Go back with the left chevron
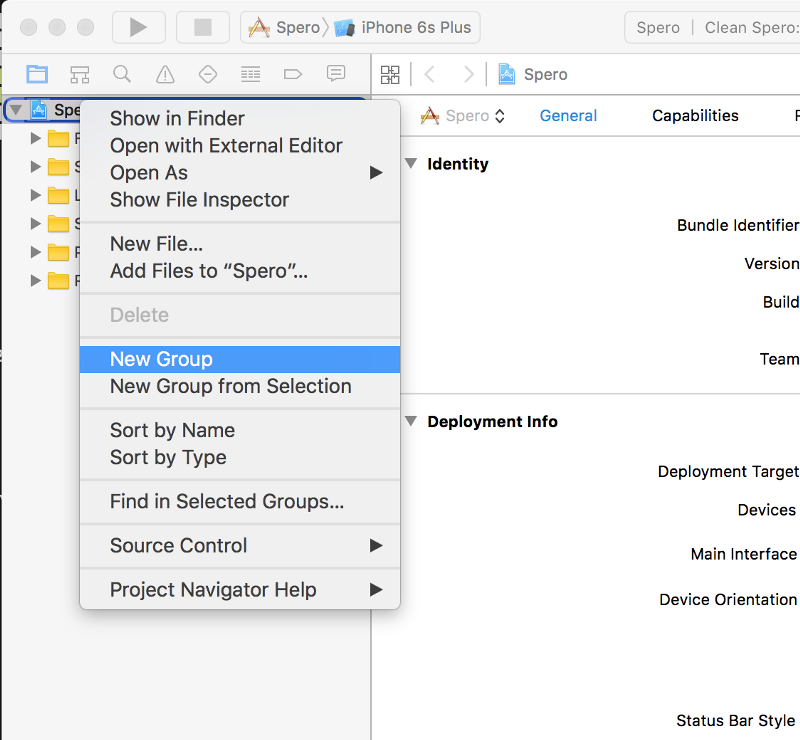Screen dimensions: 800x740 point(430,75)
